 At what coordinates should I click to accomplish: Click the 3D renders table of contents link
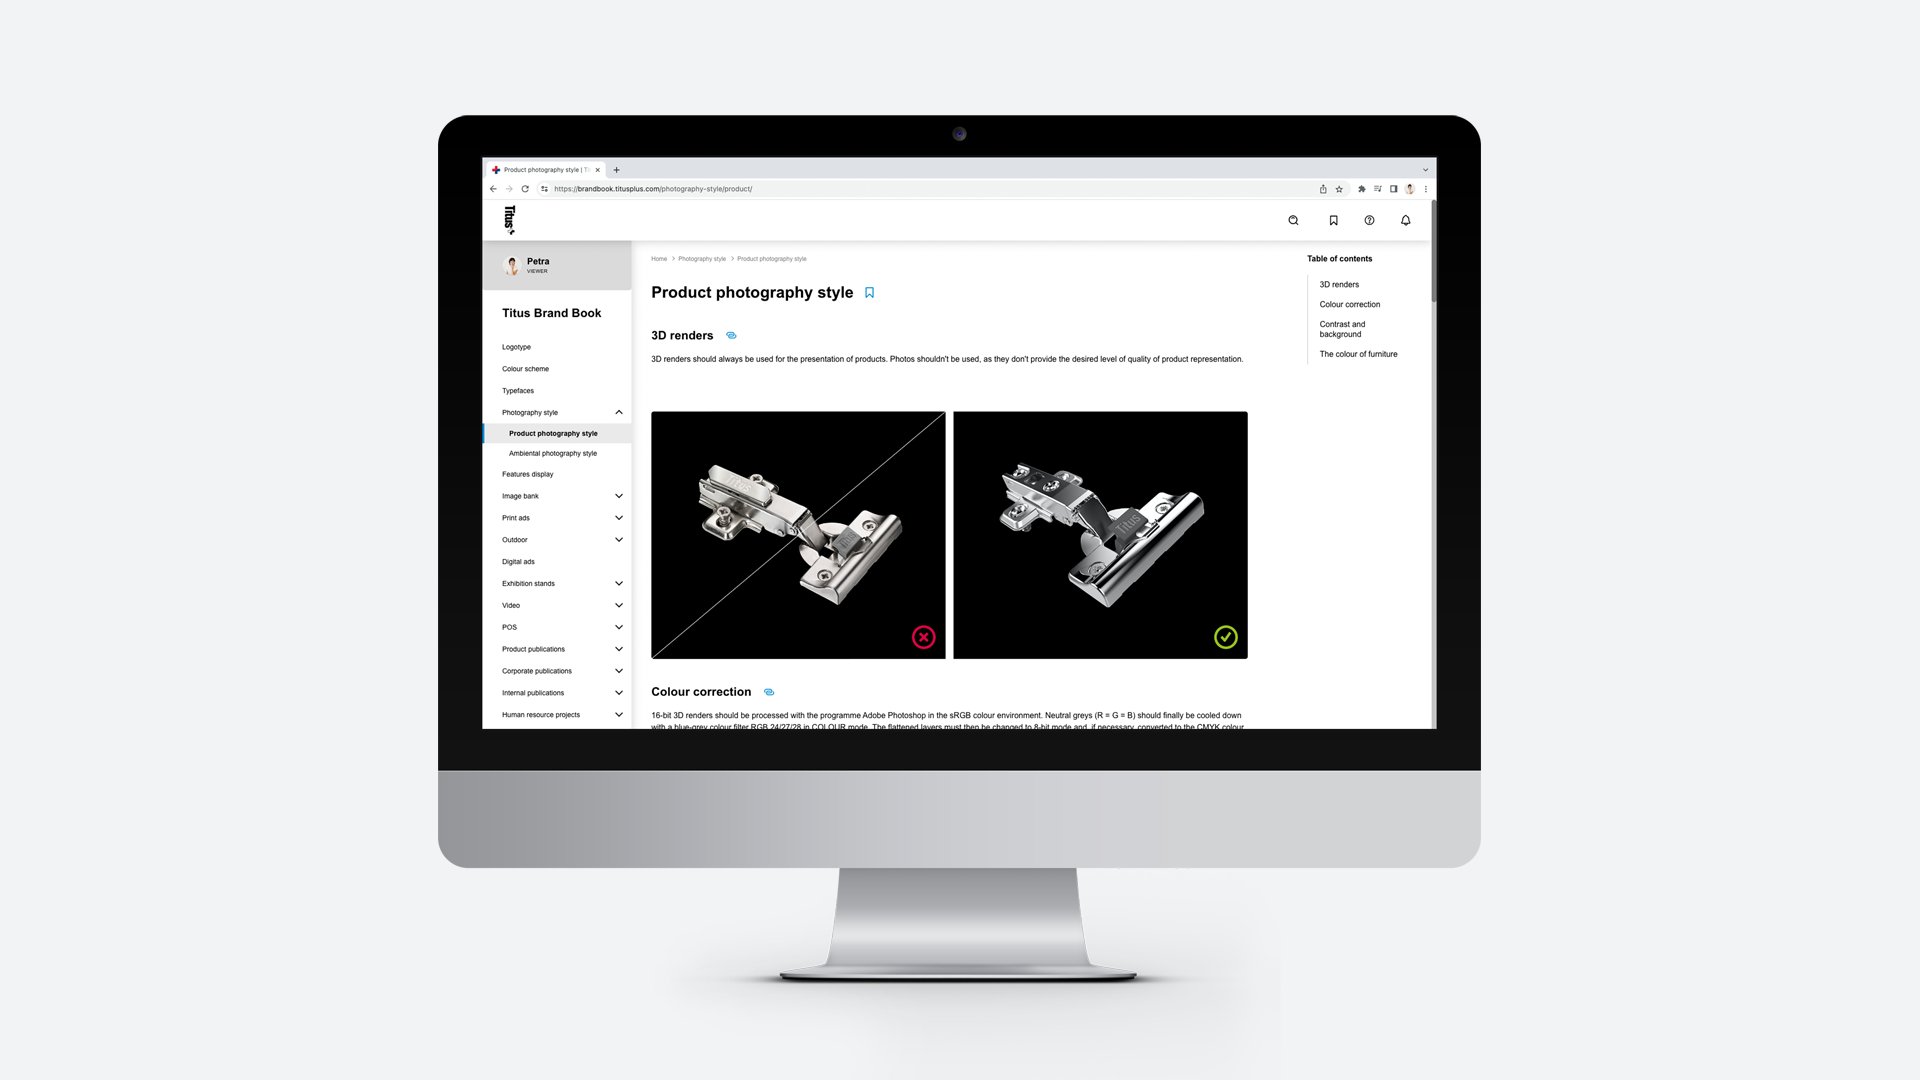pyautogui.click(x=1338, y=285)
